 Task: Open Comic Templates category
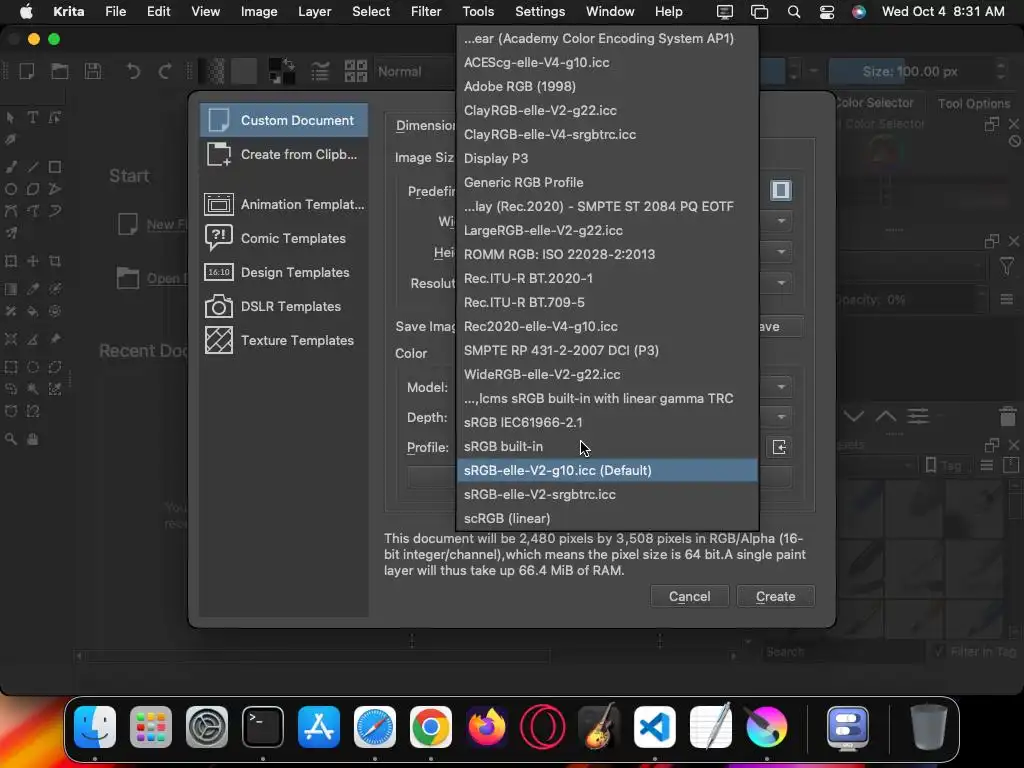pyautogui.click(x=284, y=238)
